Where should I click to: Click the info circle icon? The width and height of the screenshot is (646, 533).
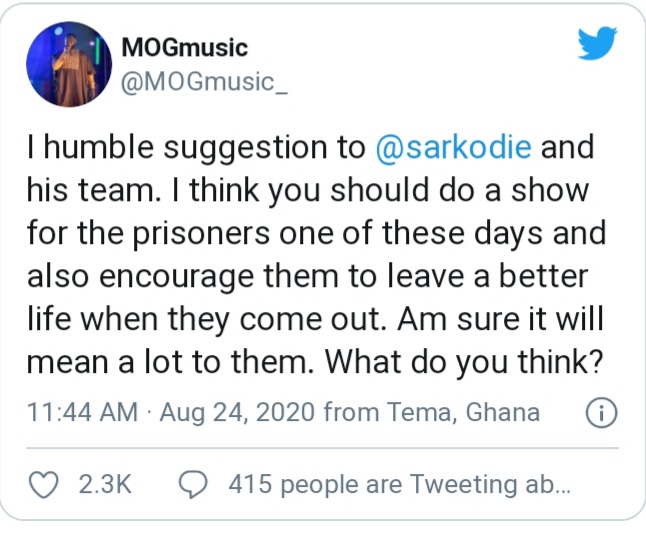599,412
